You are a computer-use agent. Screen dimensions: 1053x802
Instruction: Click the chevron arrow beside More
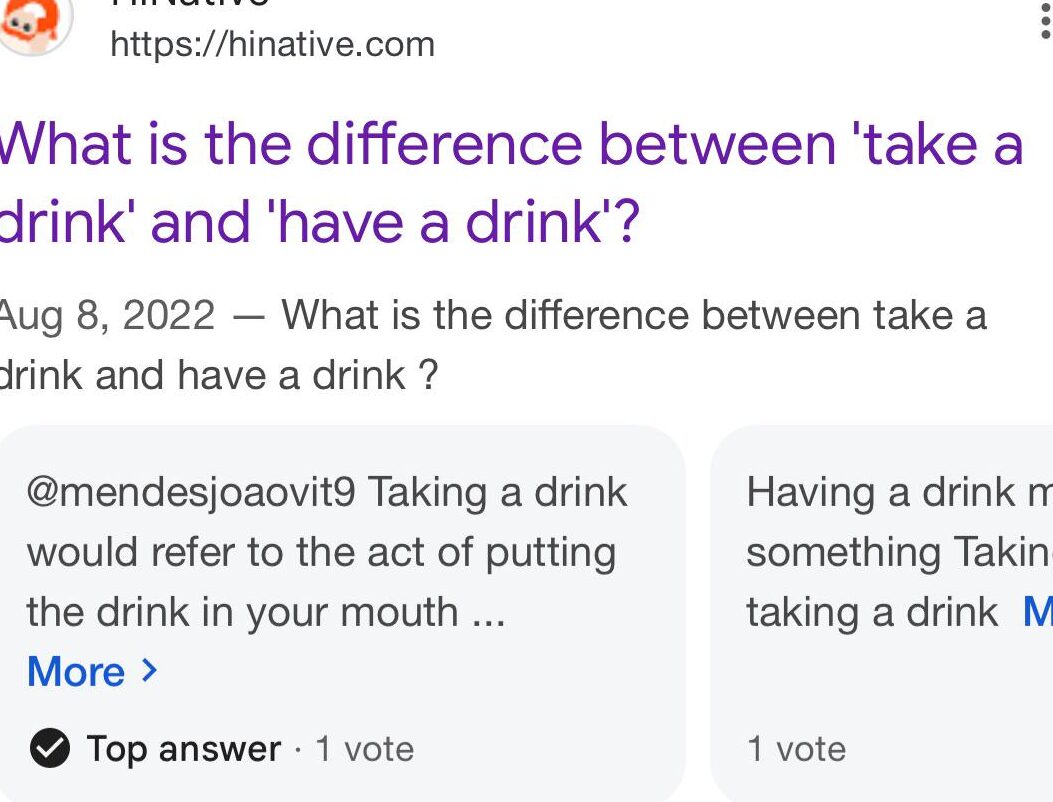coord(150,671)
